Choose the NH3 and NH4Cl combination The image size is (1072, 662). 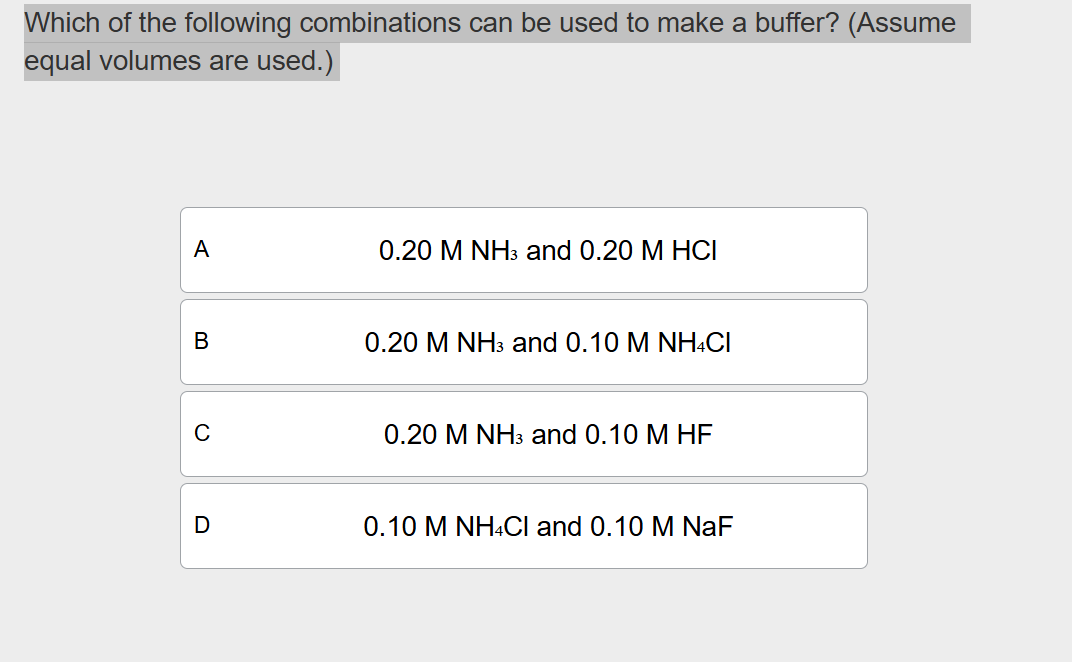tap(523, 342)
